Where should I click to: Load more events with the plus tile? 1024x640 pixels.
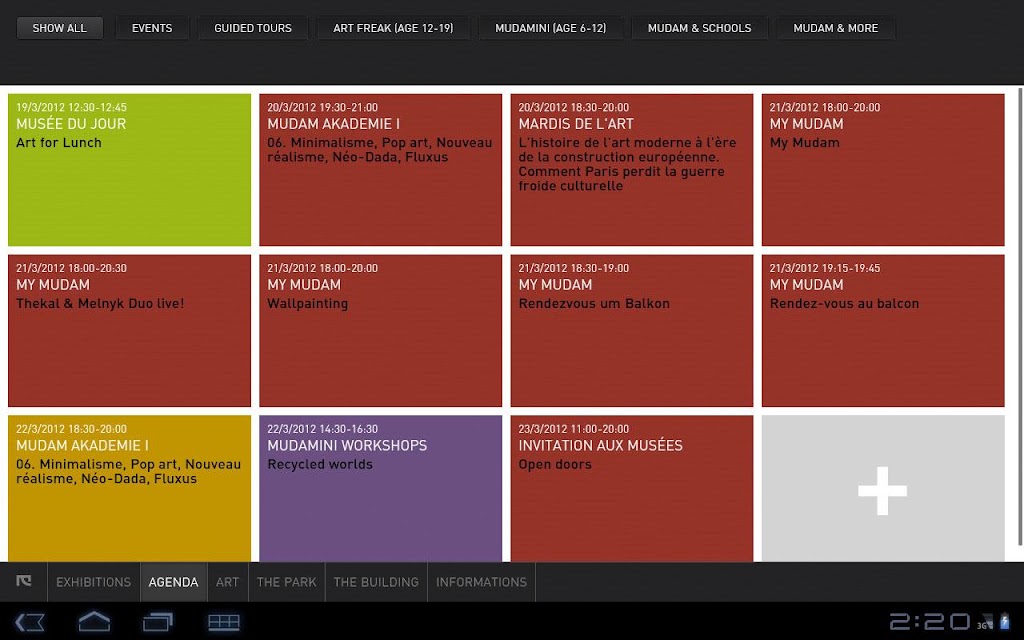click(883, 489)
